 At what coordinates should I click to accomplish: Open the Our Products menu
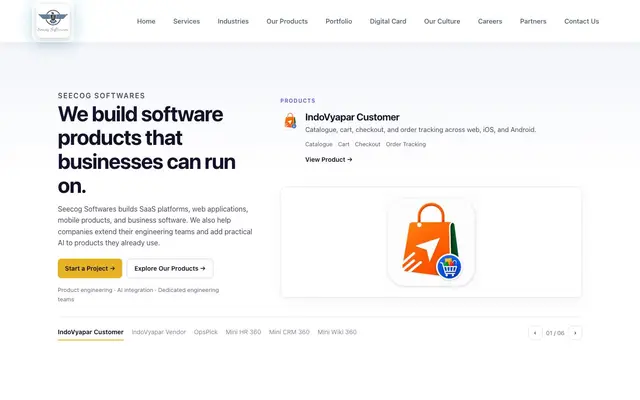pos(287,21)
